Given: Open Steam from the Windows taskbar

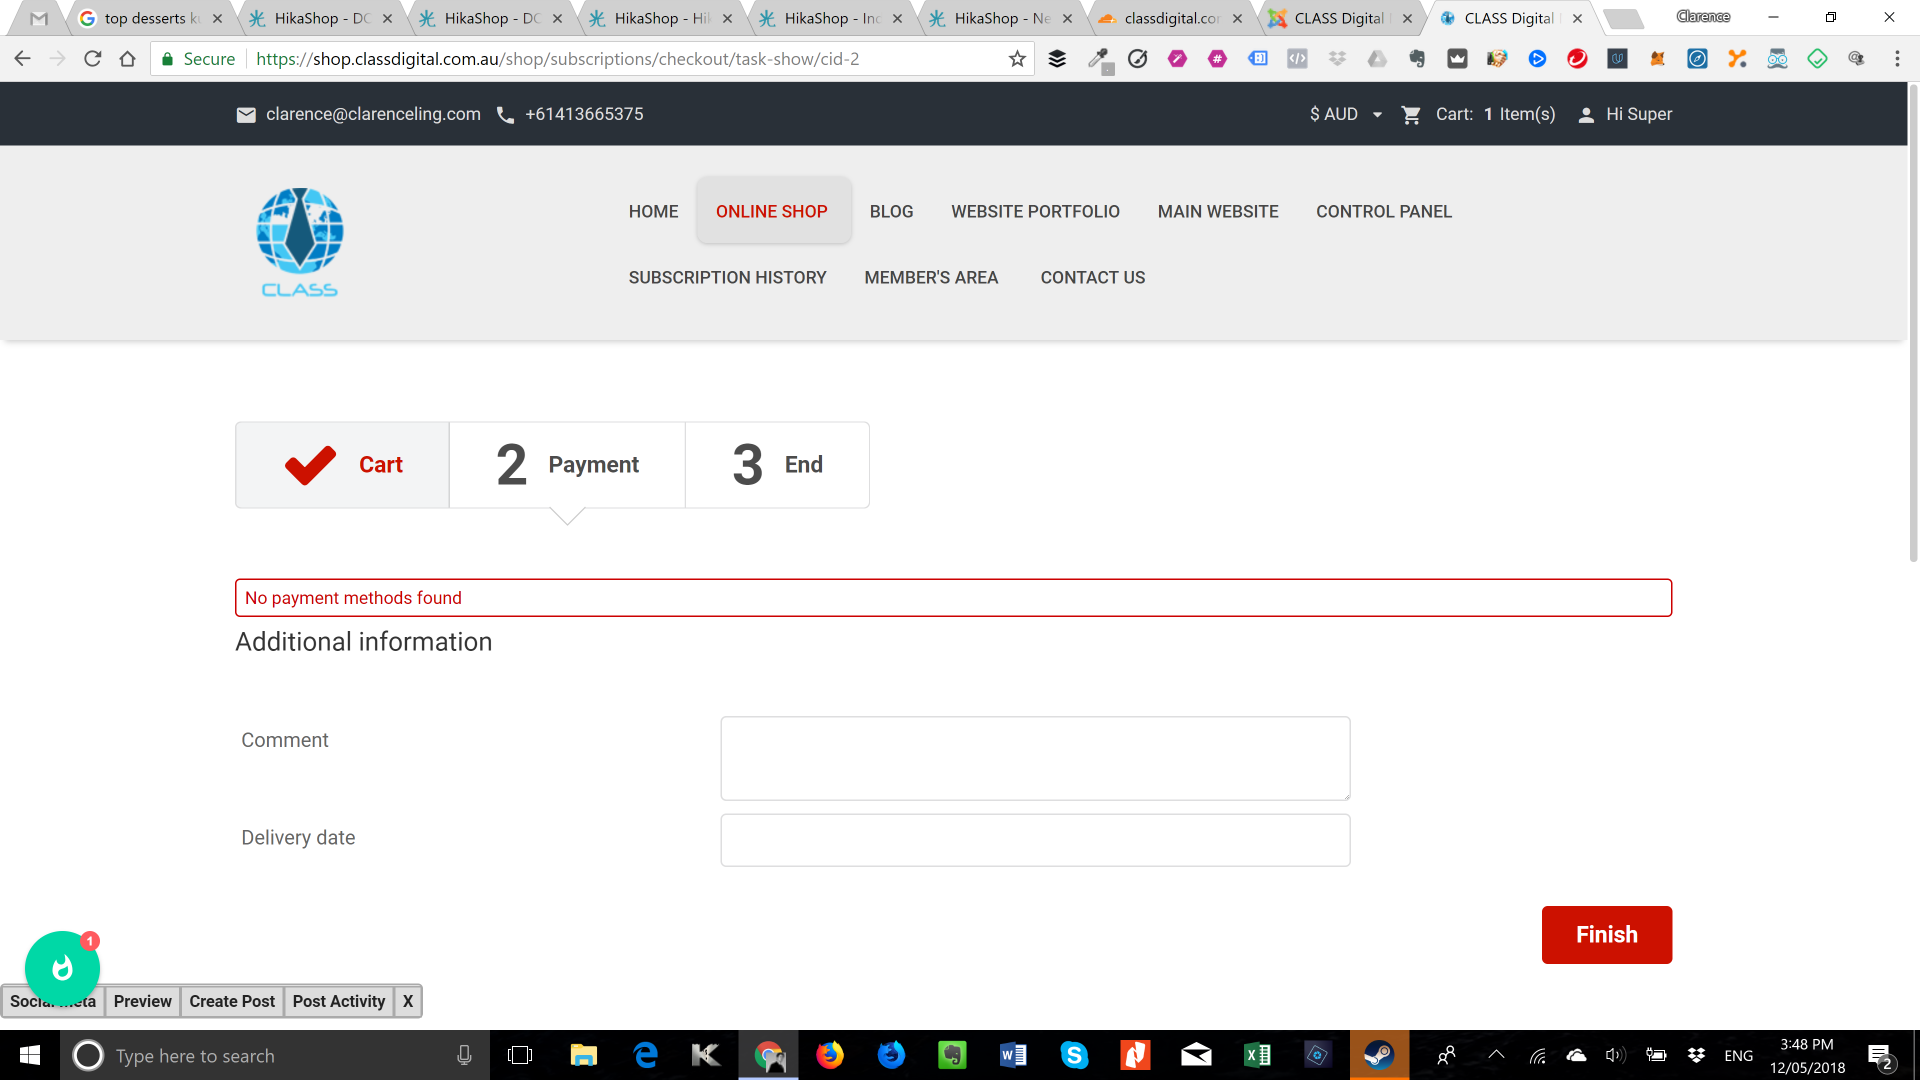Looking at the screenshot, I should [1379, 1055].
